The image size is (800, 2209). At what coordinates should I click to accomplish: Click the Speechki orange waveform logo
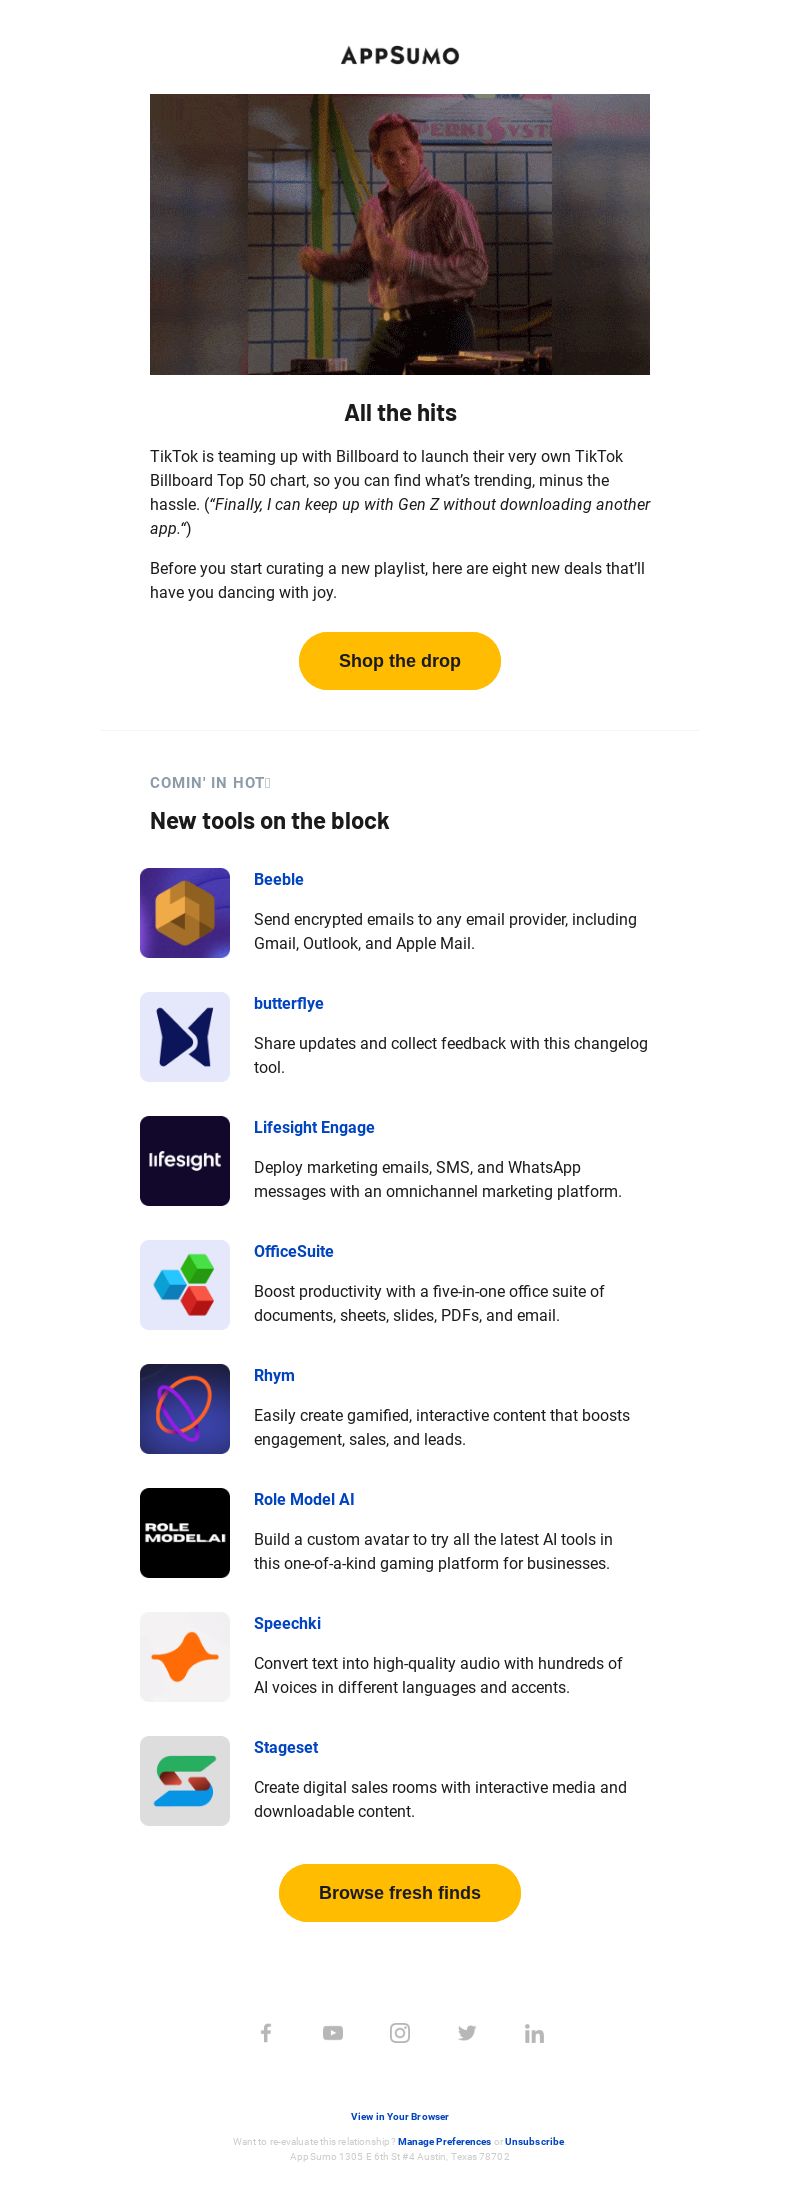(185, 1657)
